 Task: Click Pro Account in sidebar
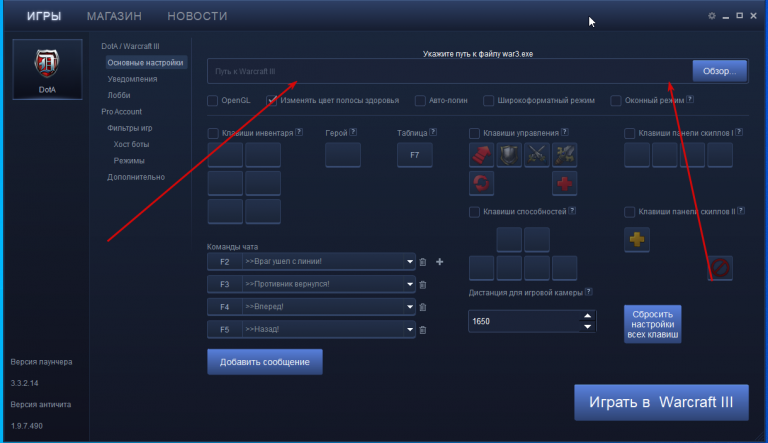pos(121,112)
